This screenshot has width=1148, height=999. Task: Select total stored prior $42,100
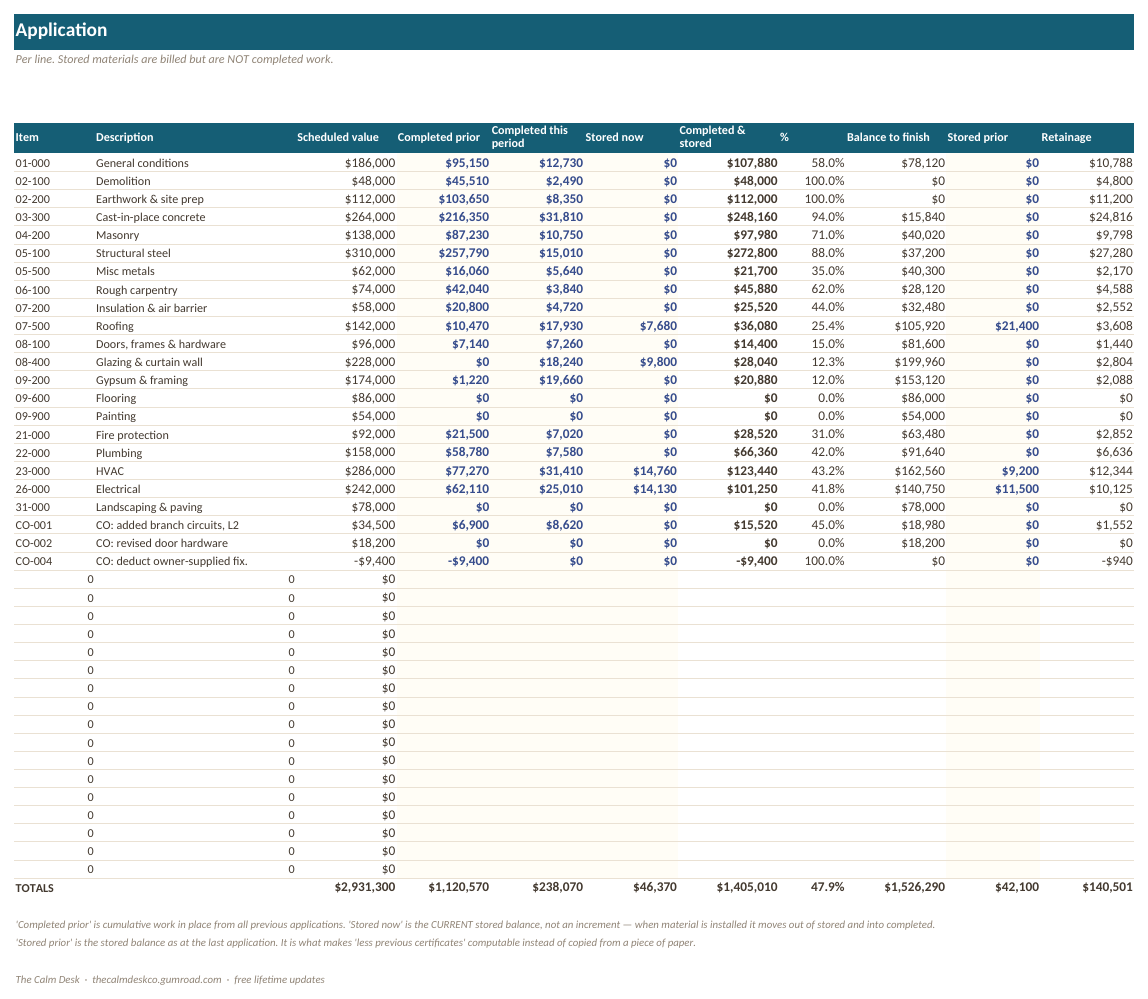(1016, 888)
